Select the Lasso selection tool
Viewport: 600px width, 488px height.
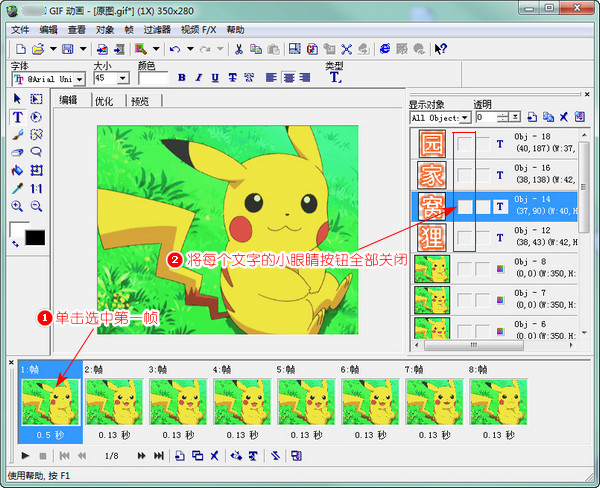pos(36,152)
